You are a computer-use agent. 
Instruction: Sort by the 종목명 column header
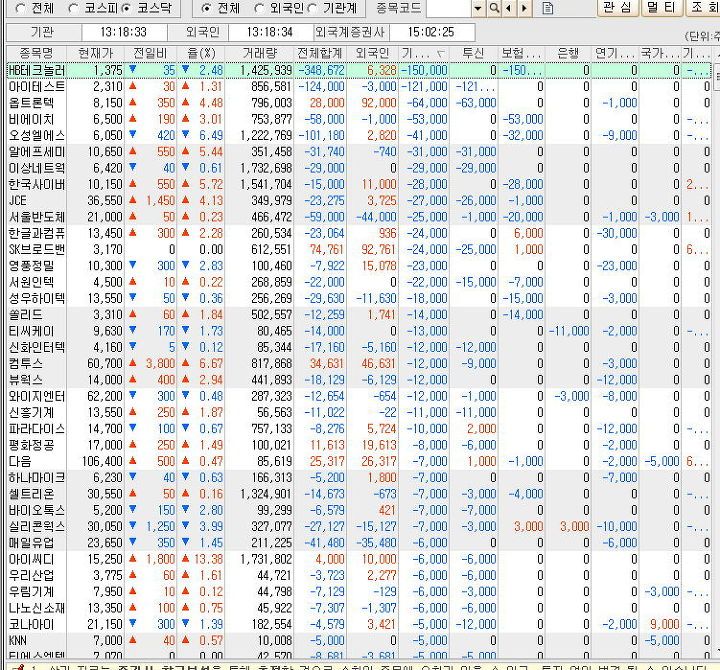coord(36,53)
